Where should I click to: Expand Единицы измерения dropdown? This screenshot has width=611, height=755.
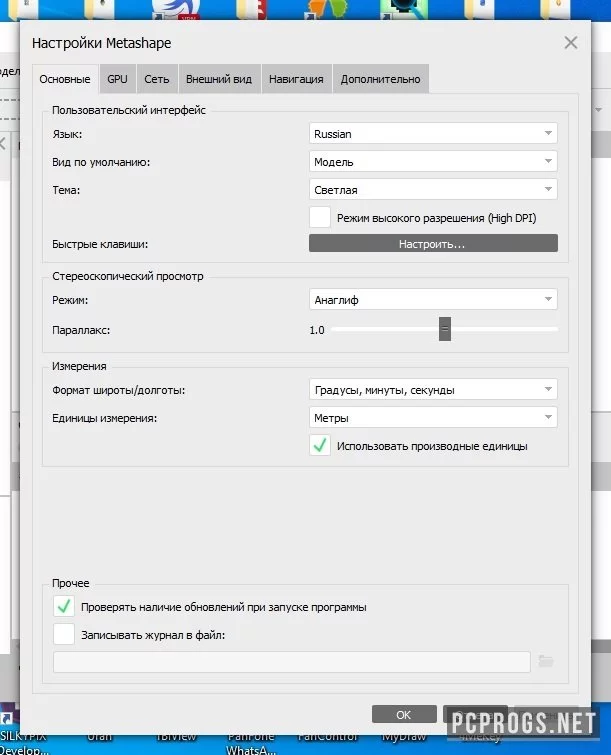433,417
